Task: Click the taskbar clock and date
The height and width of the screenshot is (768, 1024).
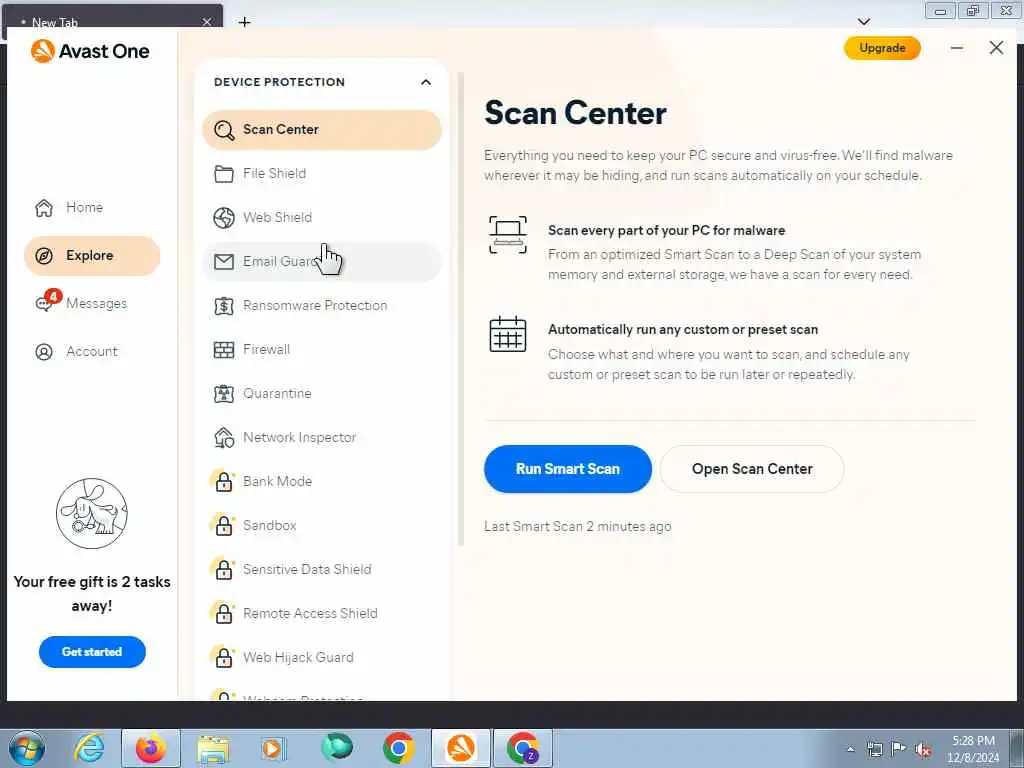Action: coord(973,749)
